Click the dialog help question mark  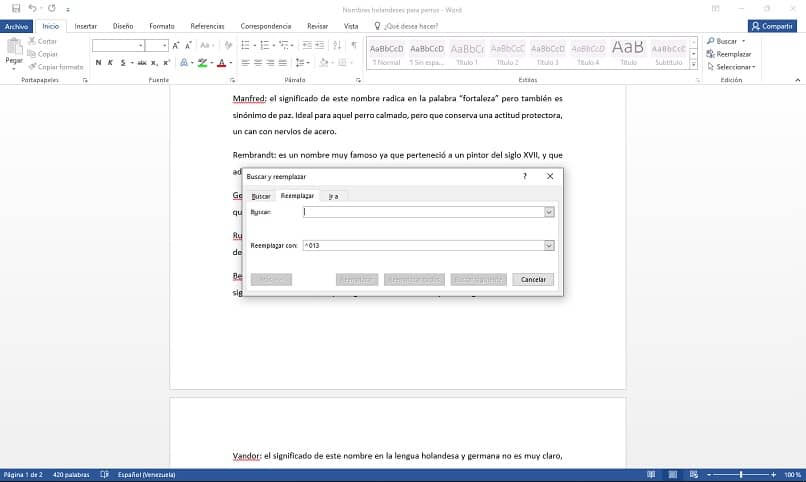pyautogui.click(x=524, y=176)
